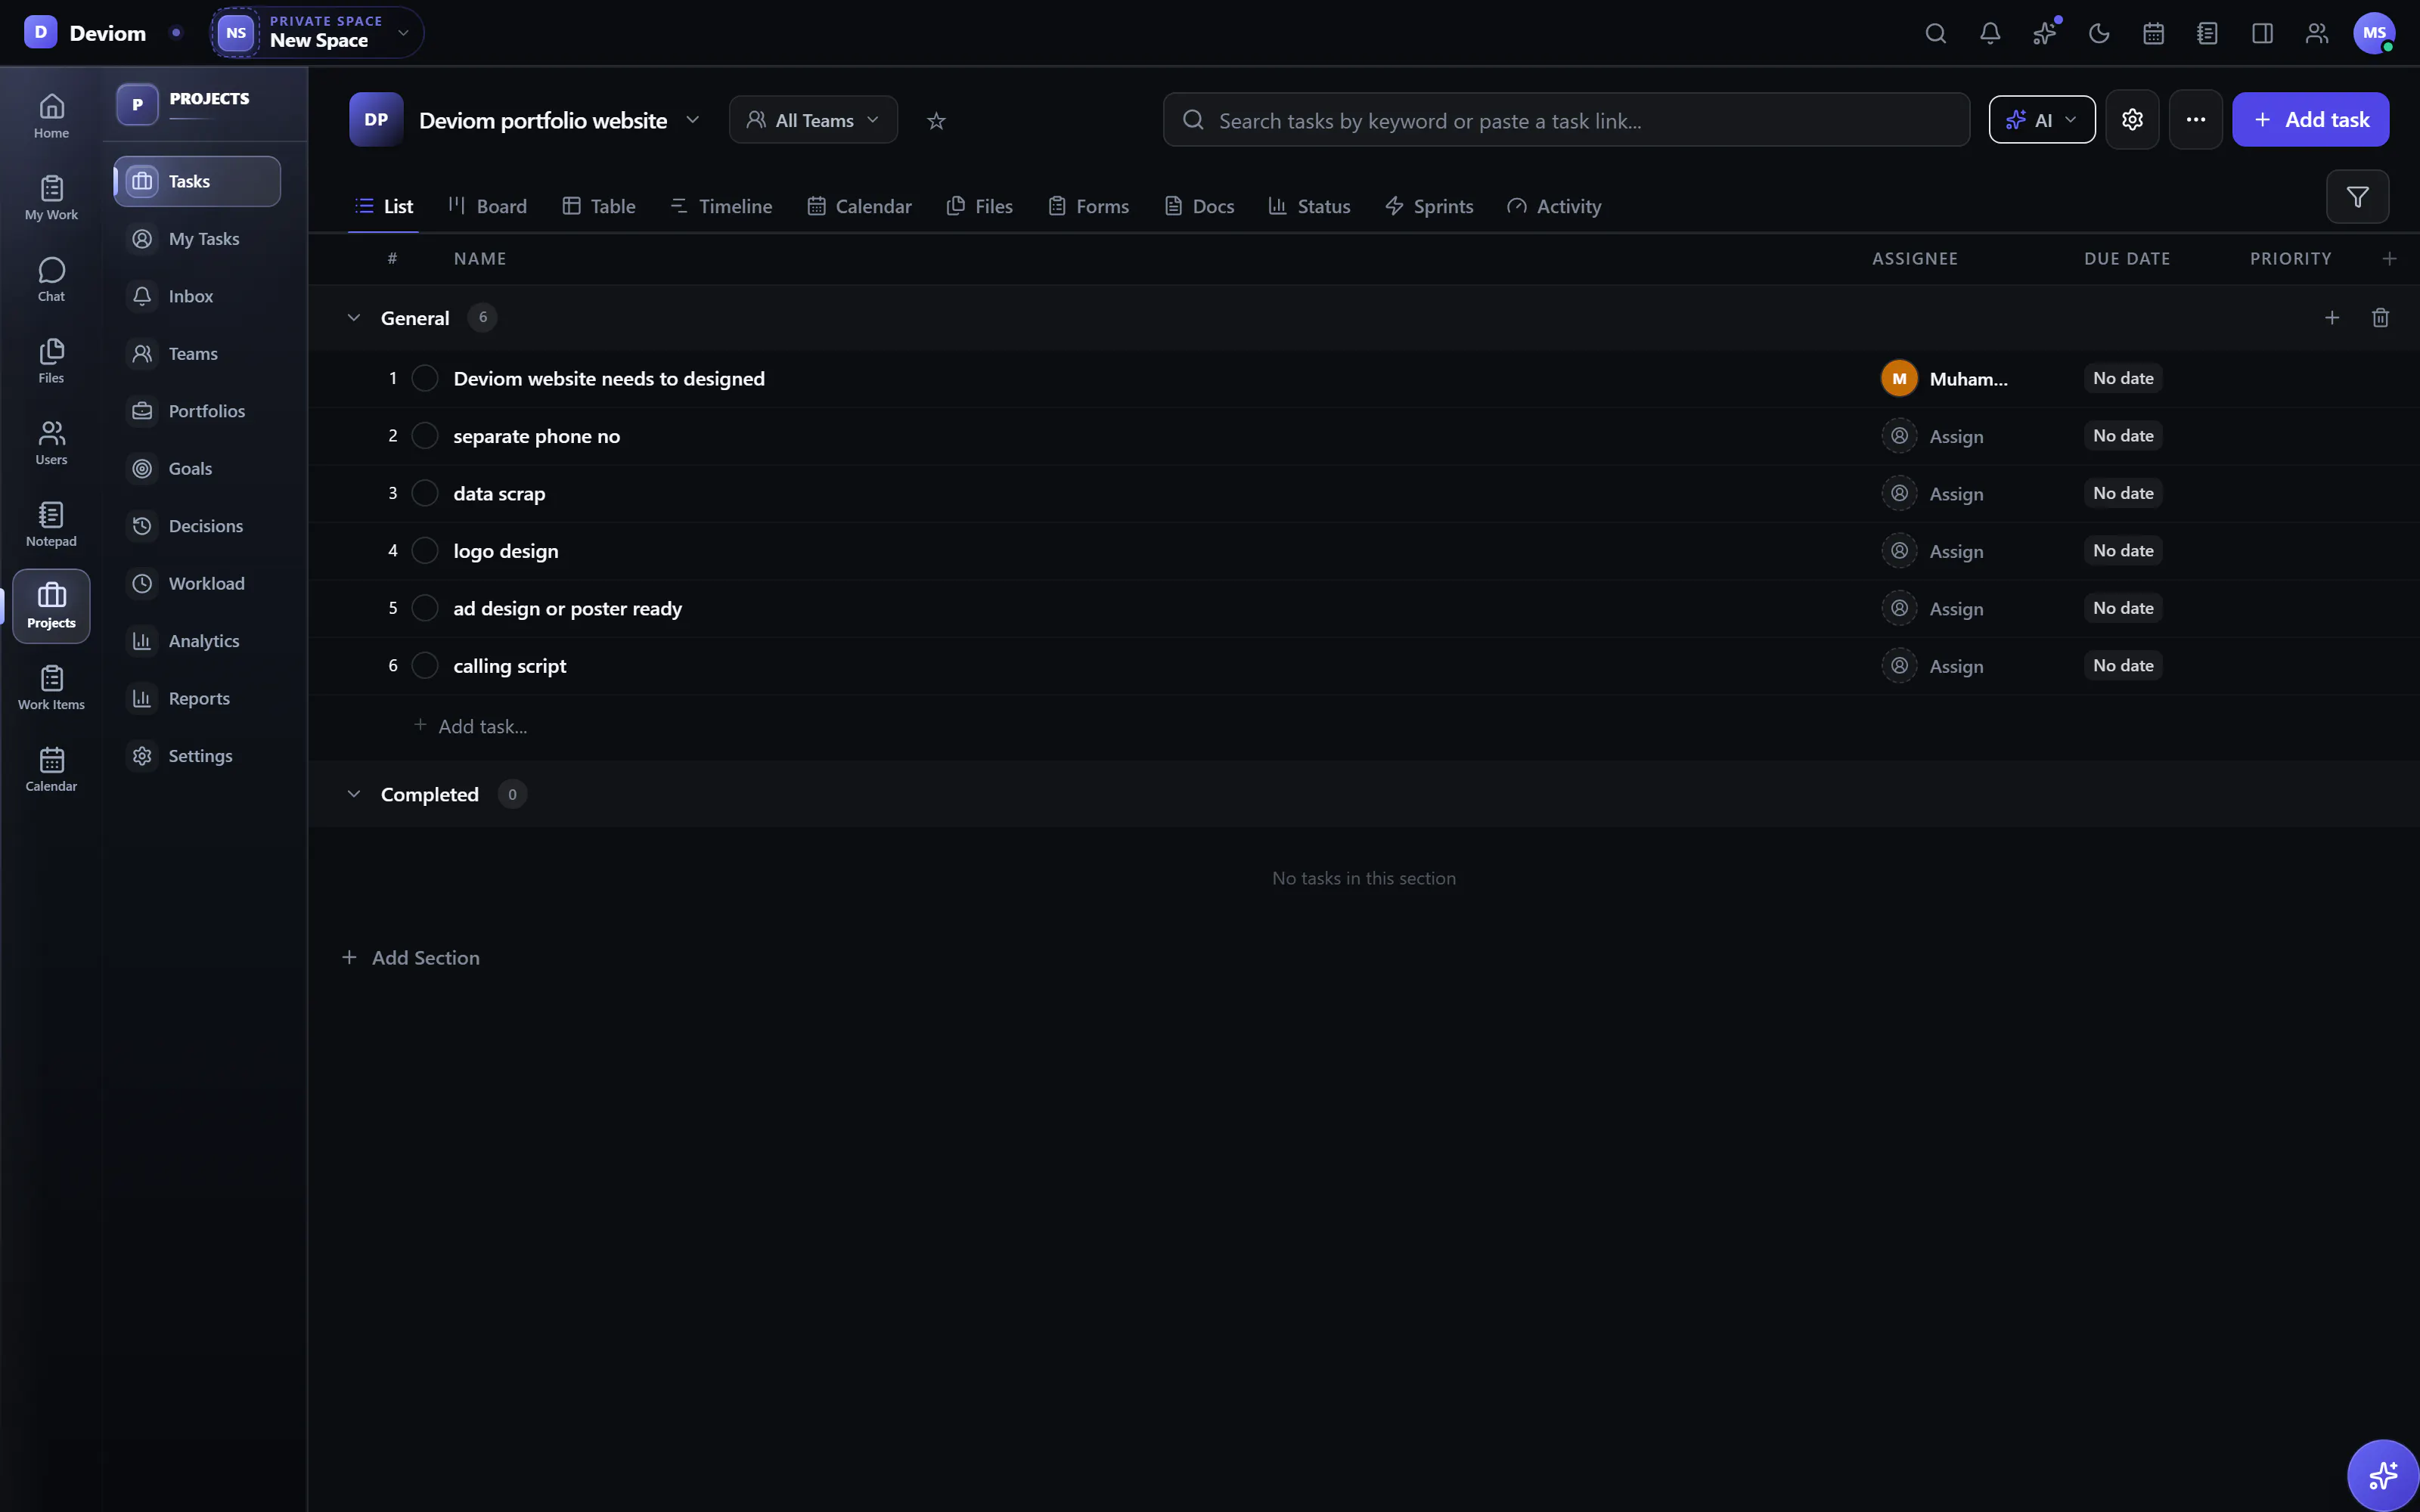The height and width of the screenshot is (1512, 2420).
Task: Open the Docs tab
Action: [x=1199, y=206]
